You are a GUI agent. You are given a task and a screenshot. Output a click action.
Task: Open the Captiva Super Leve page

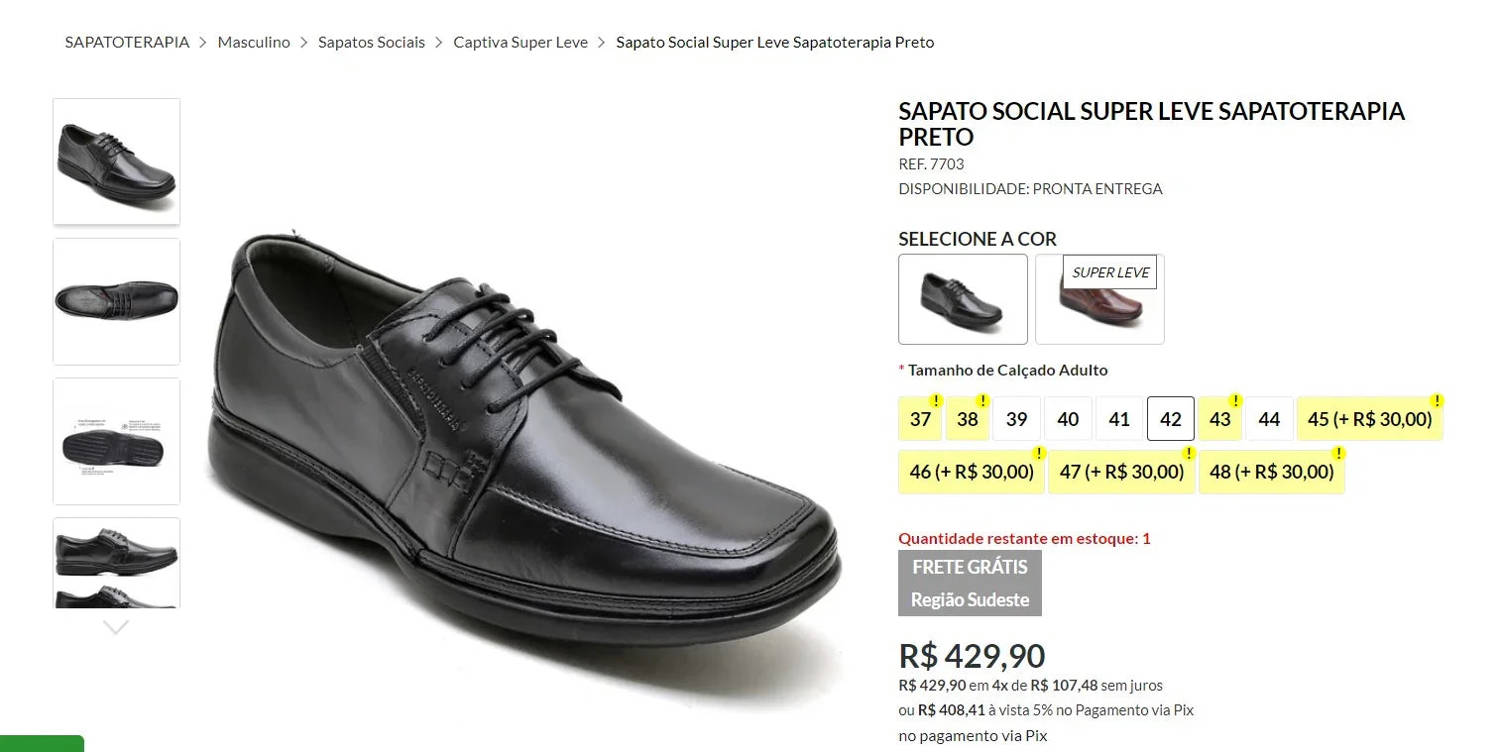[520, 42]
